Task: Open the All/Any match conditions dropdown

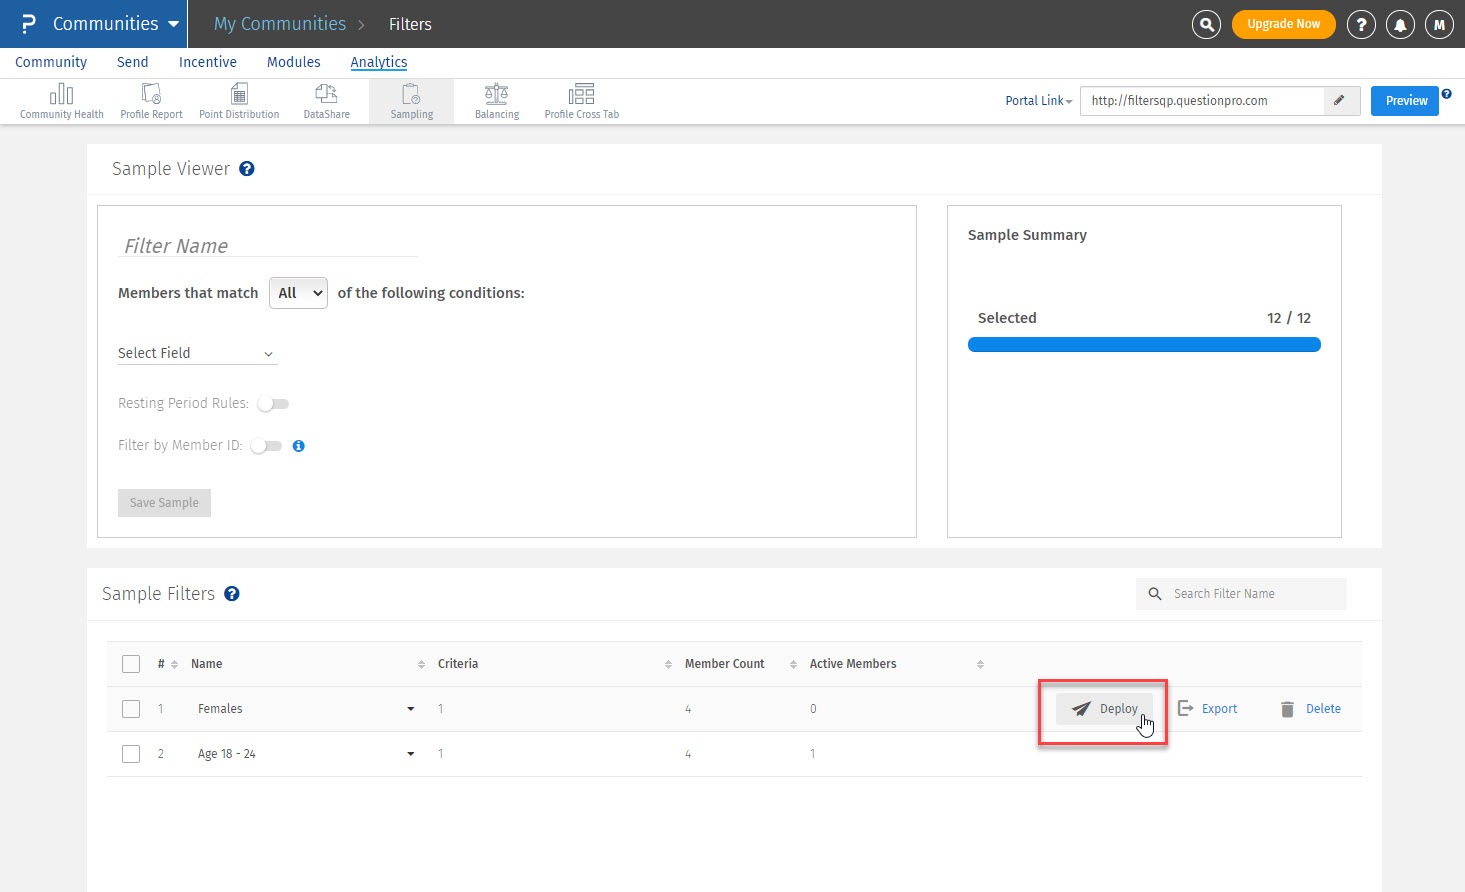Action: 298,293
